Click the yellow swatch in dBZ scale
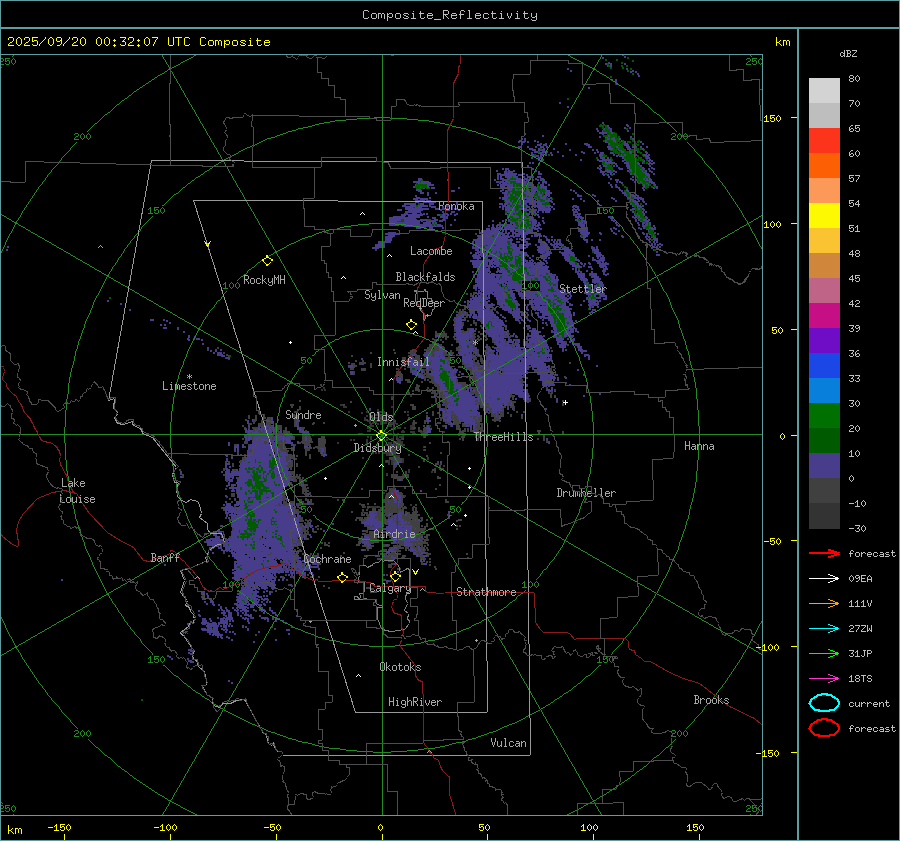The width and height of the screenshot is (900, 841). [824, 215]
